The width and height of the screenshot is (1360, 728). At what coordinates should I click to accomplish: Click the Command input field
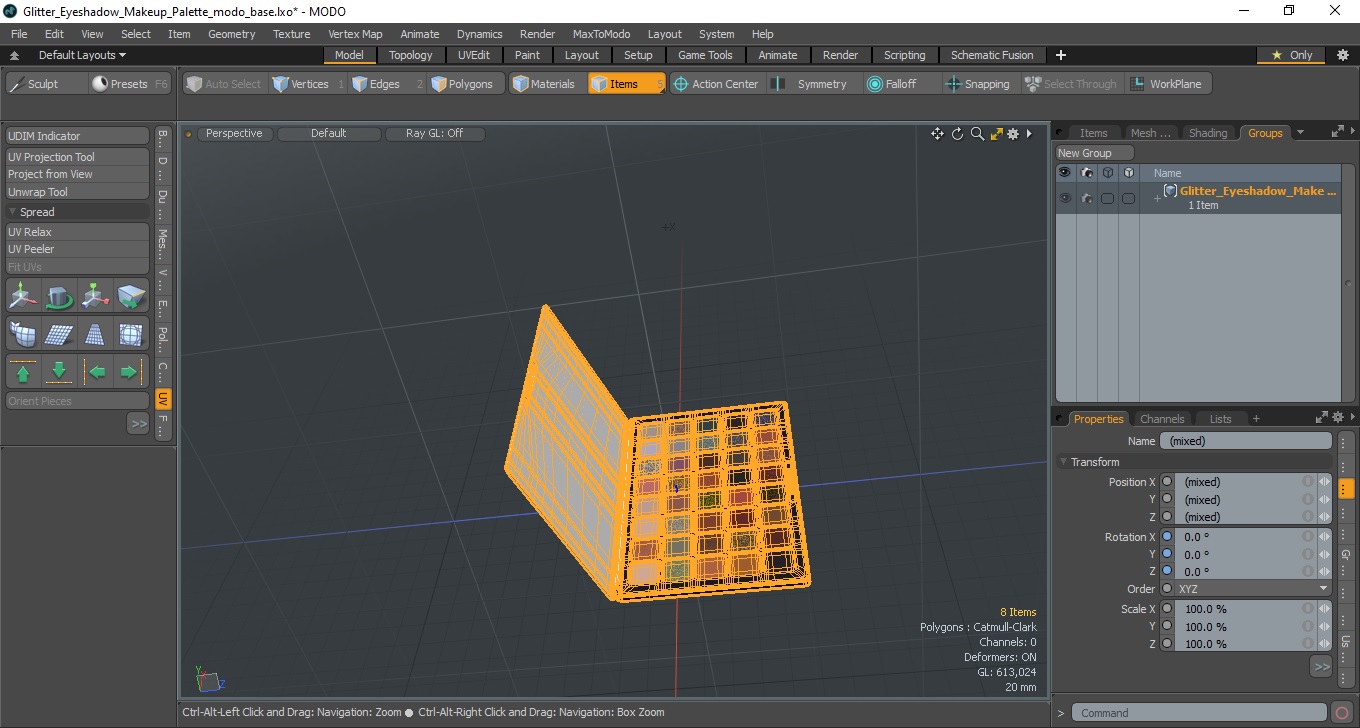(1200, 713)
